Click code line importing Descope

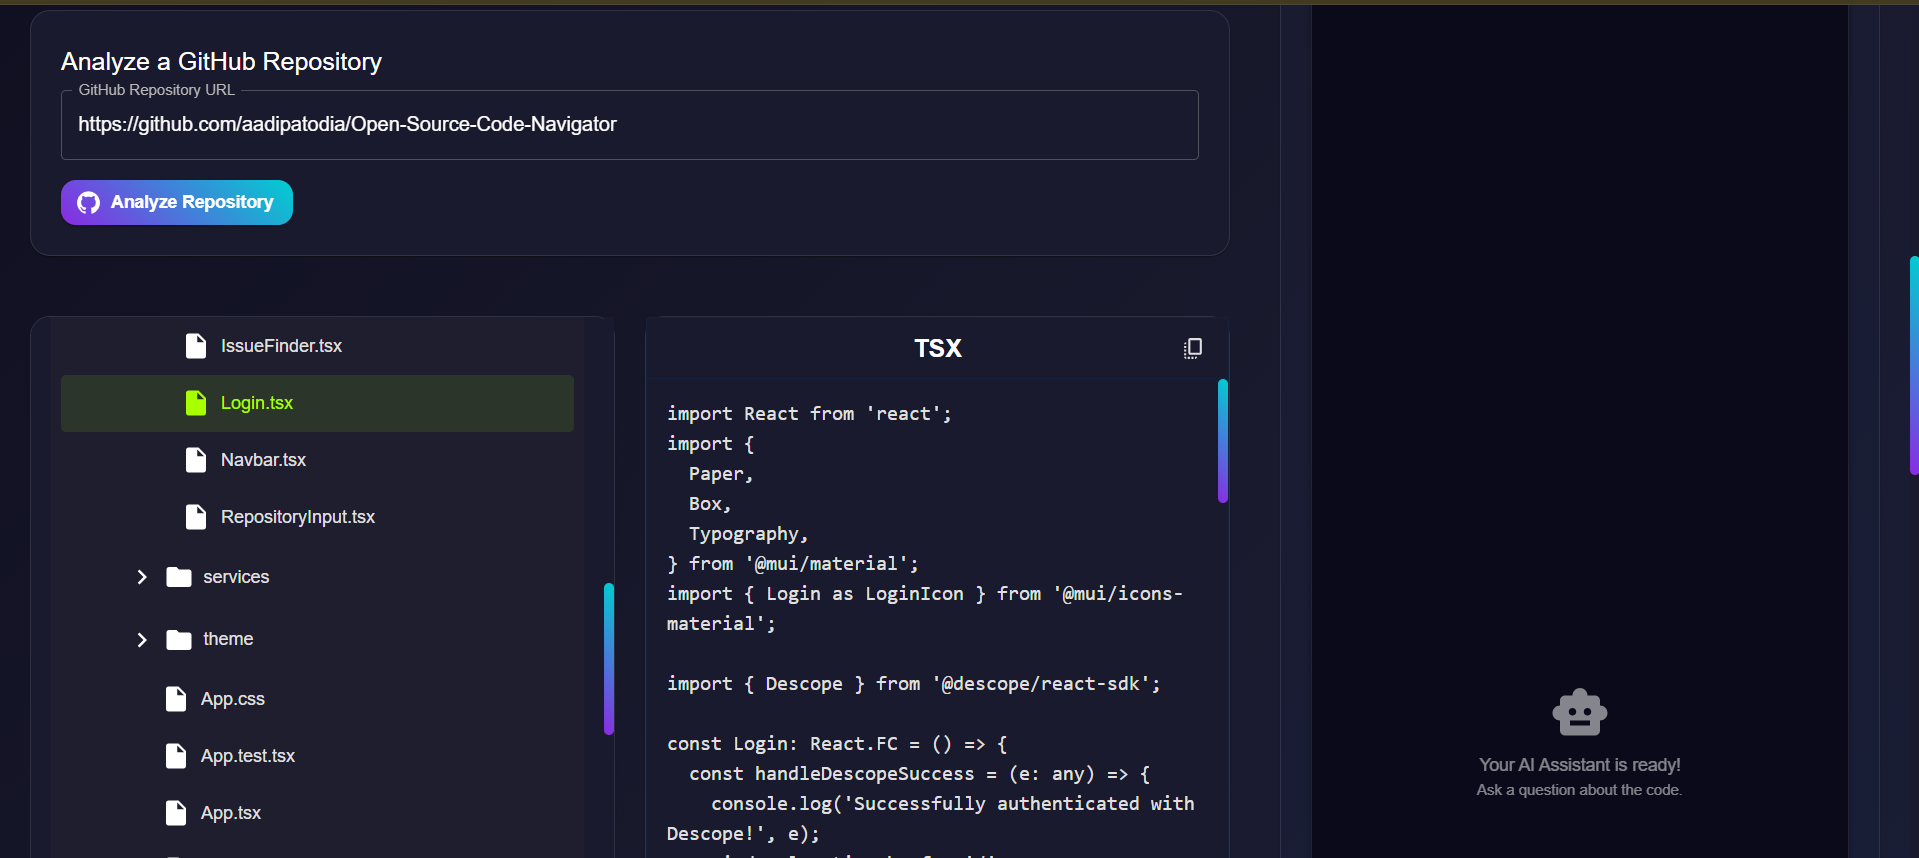pos(914,684)
